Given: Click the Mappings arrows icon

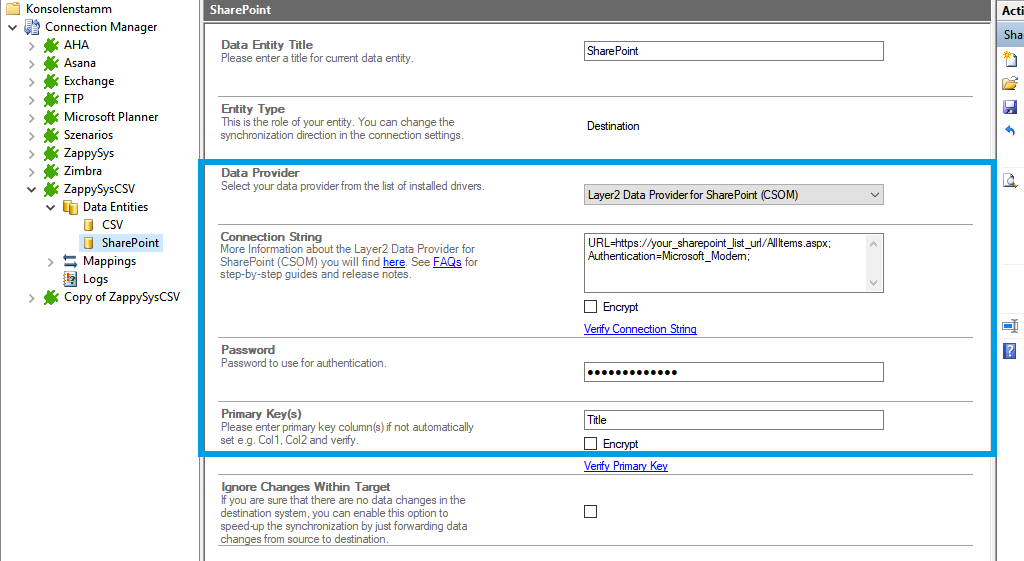Looking at the screenshot, I should coord(70,261).
